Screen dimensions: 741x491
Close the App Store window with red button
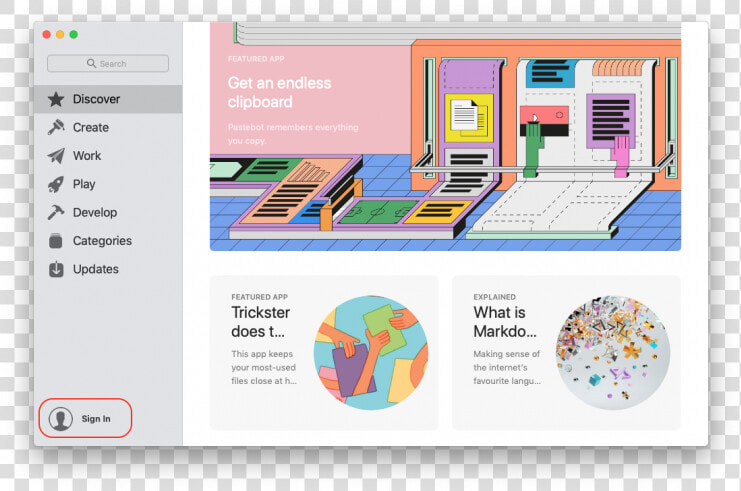point(47,34)
